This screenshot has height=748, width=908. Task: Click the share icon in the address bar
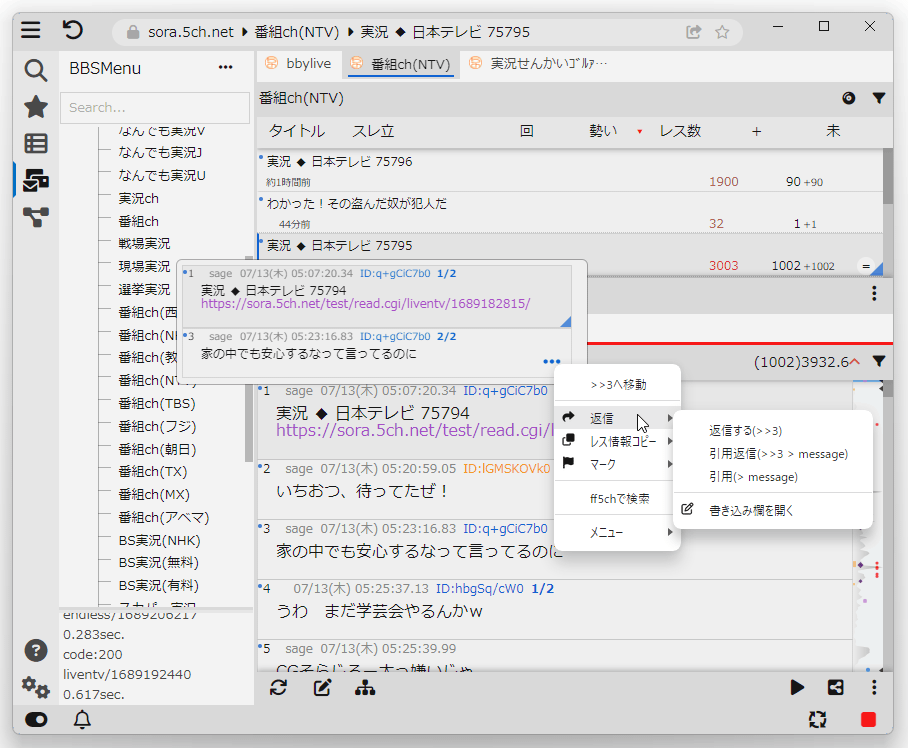(x=693, y=32)
